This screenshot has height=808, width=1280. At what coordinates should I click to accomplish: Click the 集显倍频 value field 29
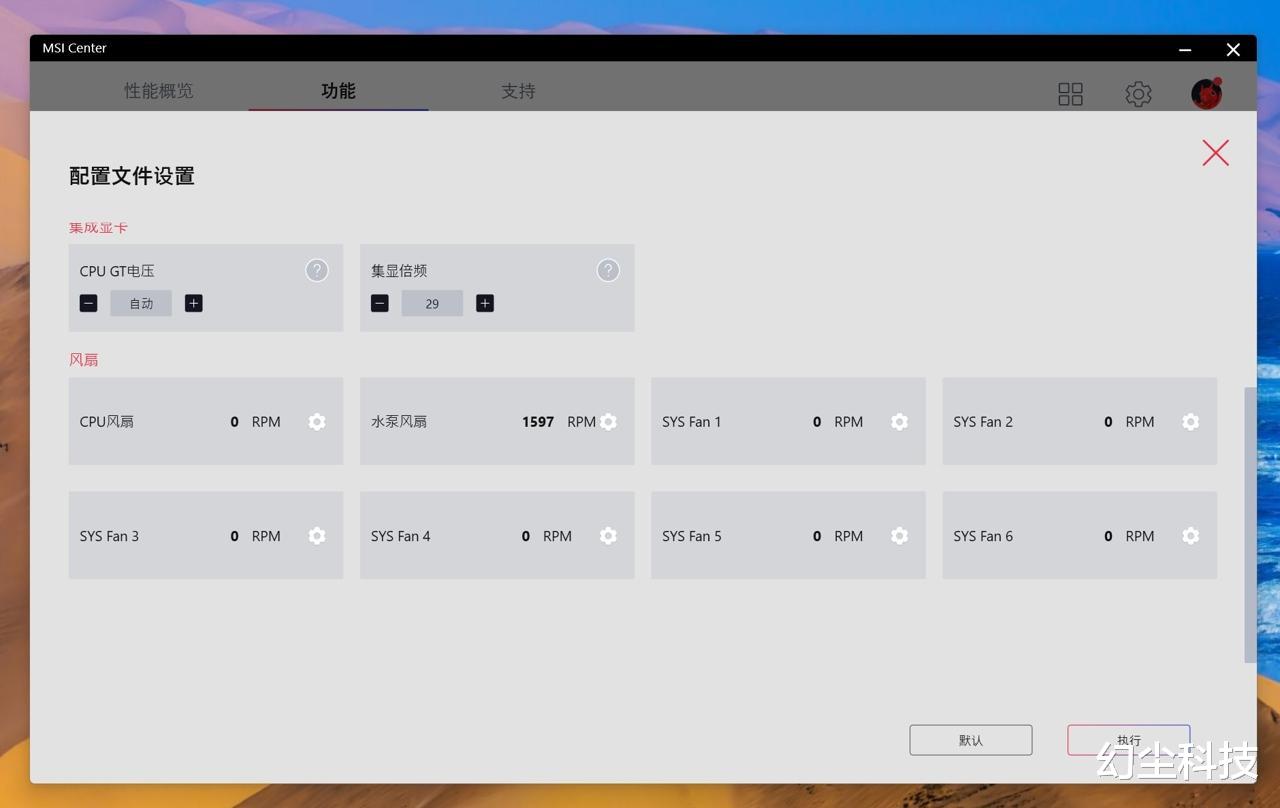[x=432, y=303]
